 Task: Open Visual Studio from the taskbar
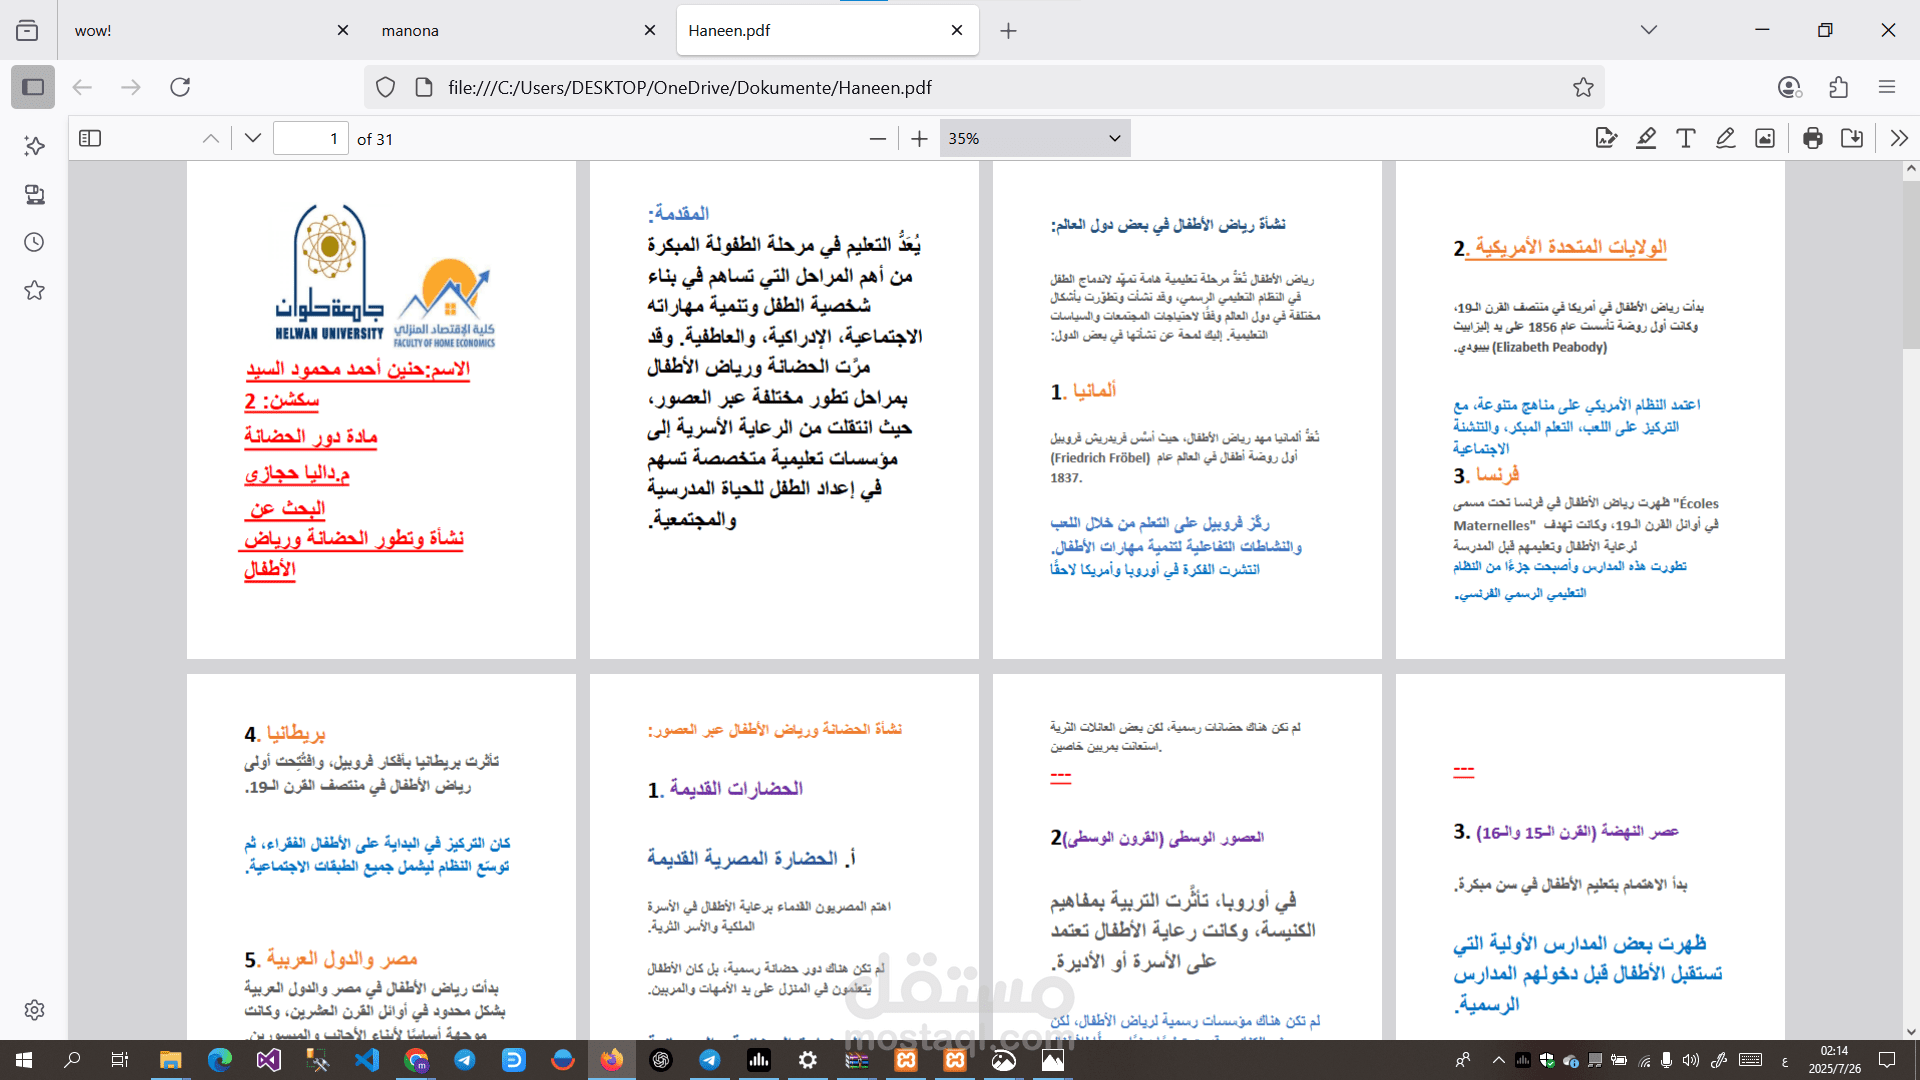click(268, 1060)
